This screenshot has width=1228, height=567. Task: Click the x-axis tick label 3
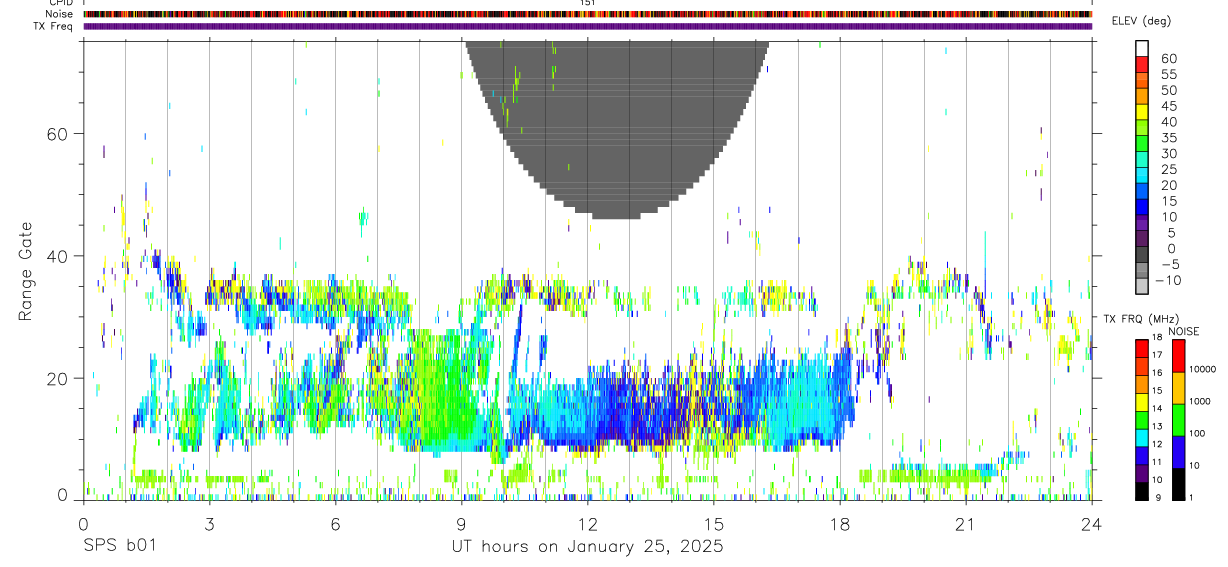pyautogui.click(x=209, y=524)
